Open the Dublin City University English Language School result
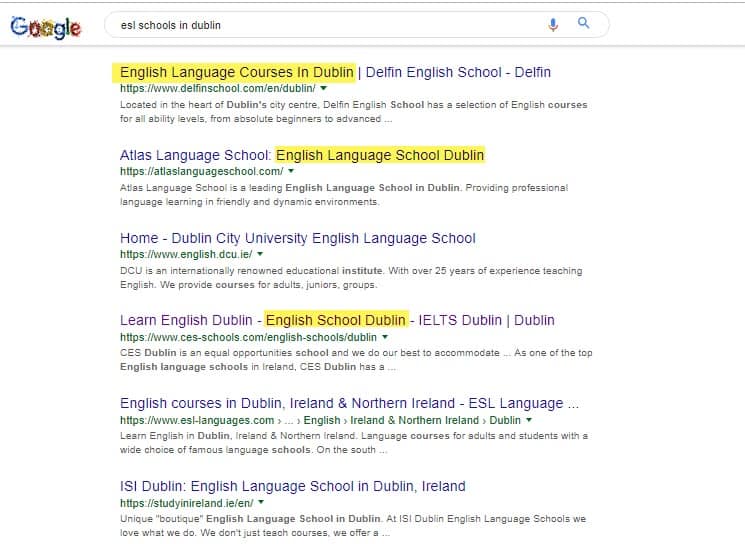Screen dimensions: 745x544 tap(297, 238)
